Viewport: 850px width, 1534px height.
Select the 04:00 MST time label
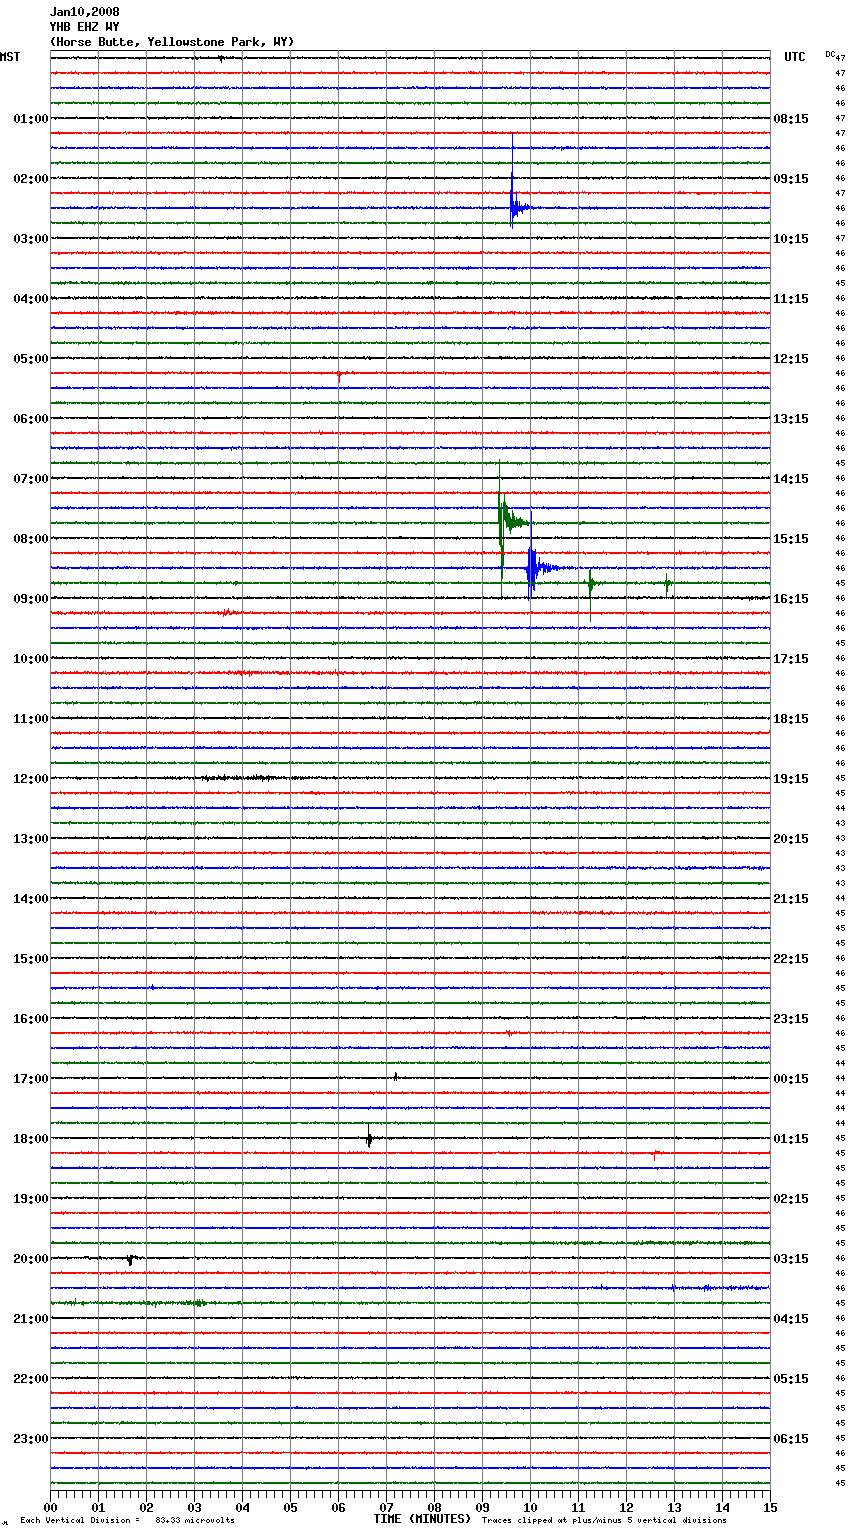point(31,299)
